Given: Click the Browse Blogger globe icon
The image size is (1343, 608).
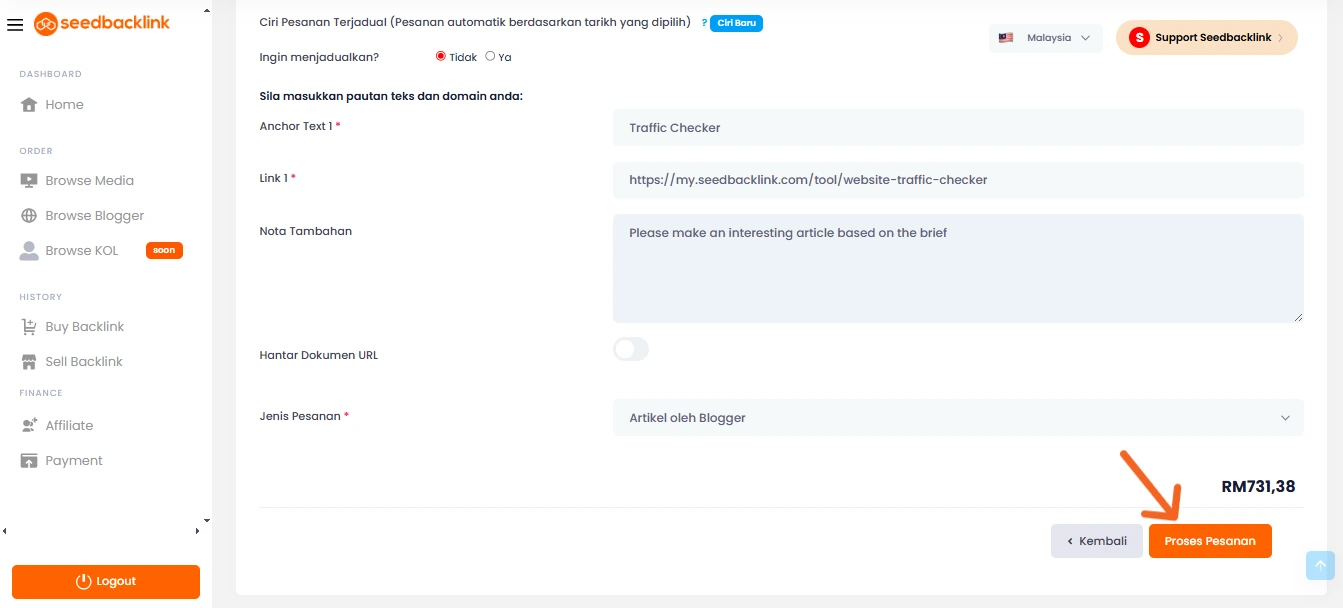Looking at the screenshot, I should [28, 216].
